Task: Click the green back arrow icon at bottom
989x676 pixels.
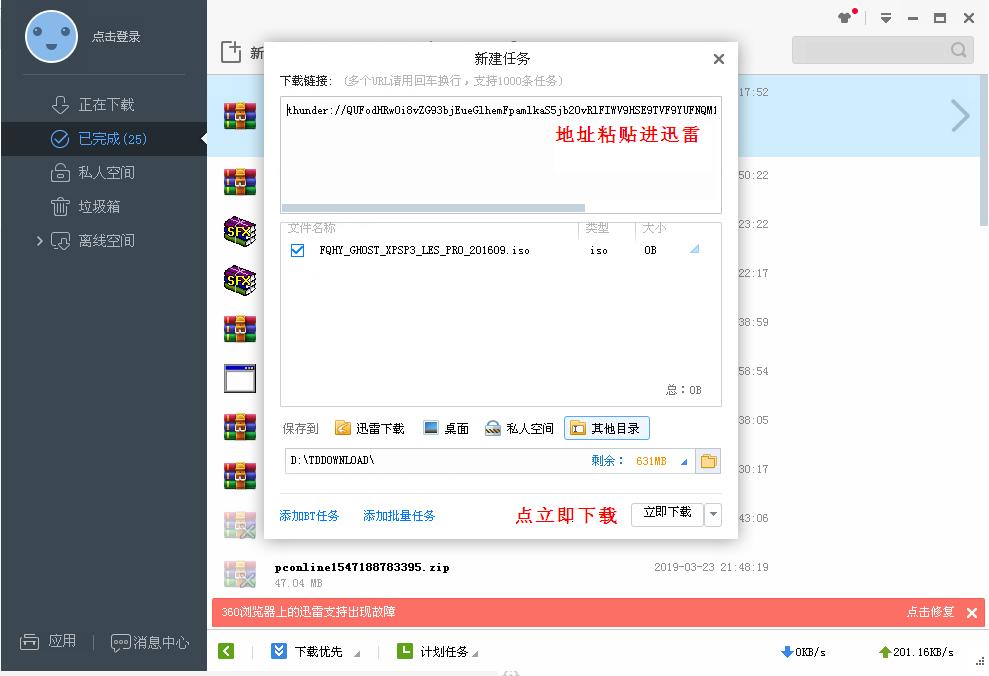Action: 226,651
